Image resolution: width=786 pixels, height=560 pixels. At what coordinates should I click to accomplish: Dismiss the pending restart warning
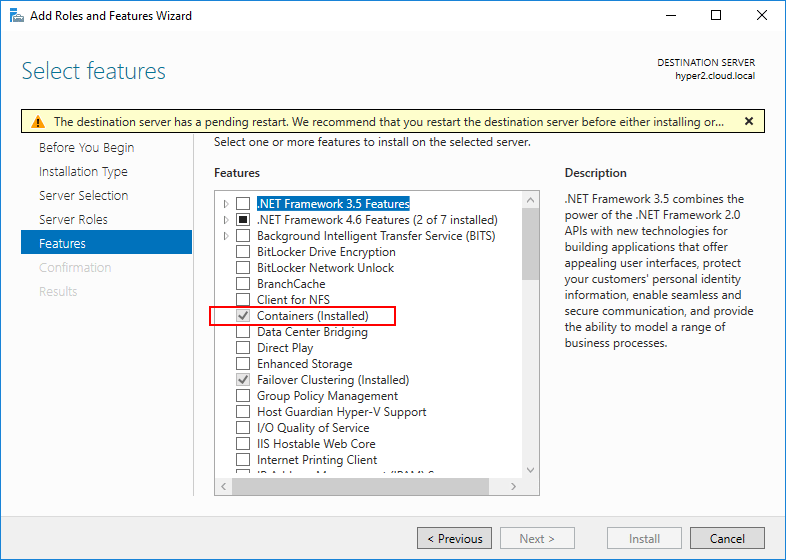[x=748, y=121]
